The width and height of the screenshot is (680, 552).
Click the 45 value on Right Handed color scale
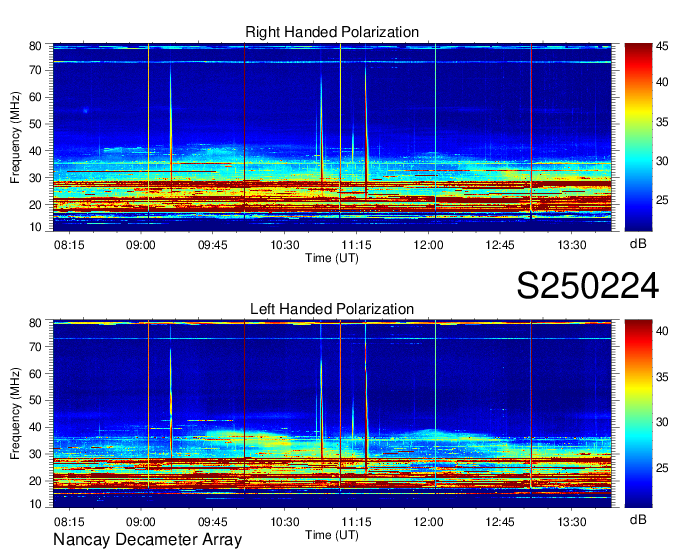(662, 46)
